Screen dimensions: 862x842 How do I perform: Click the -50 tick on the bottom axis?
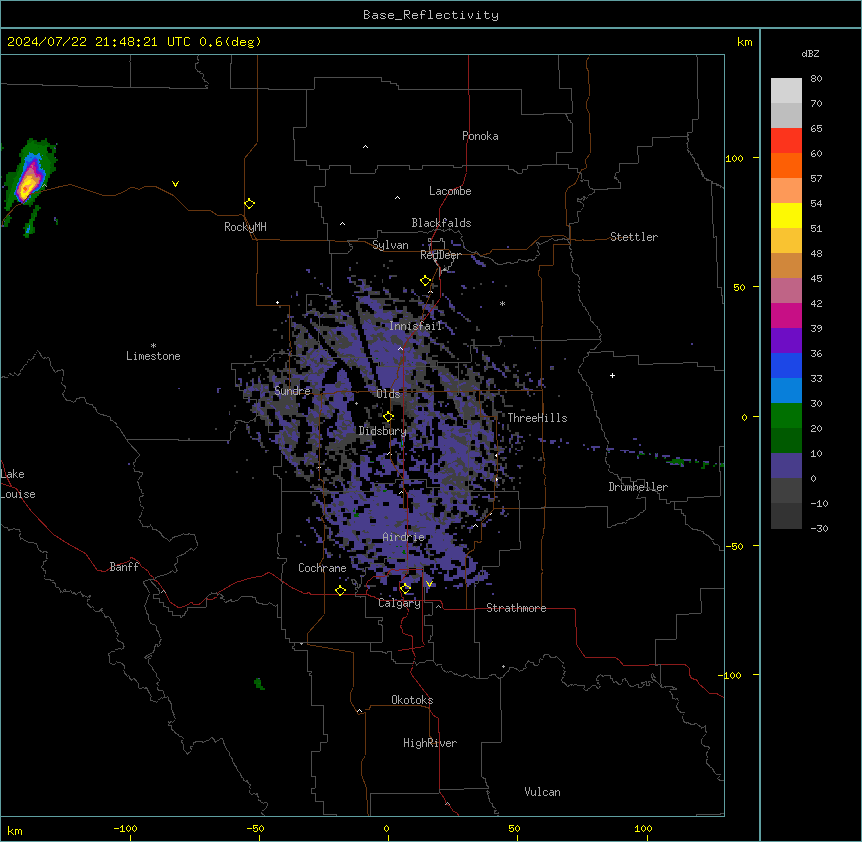255,828
